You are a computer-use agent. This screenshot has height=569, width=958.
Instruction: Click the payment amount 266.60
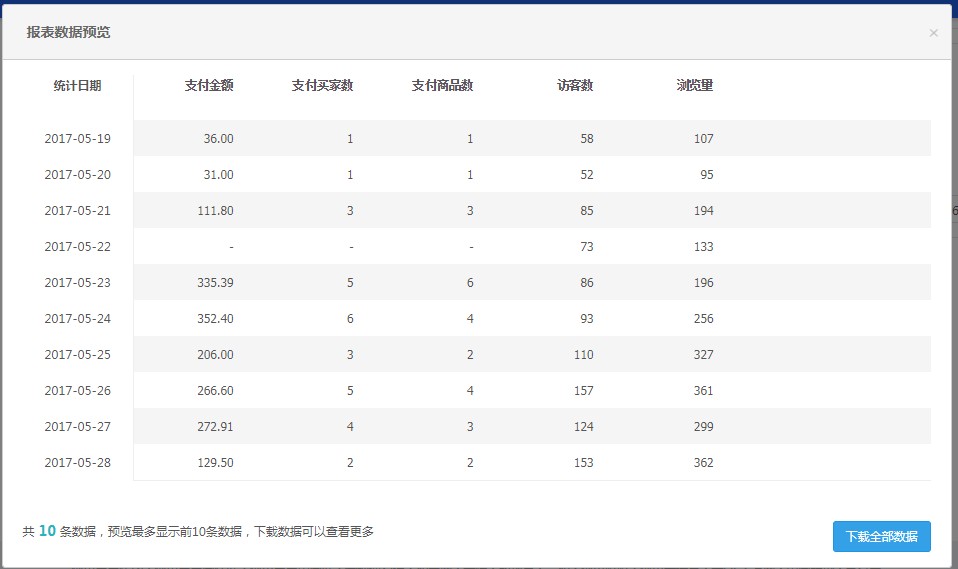pos(215,391)
